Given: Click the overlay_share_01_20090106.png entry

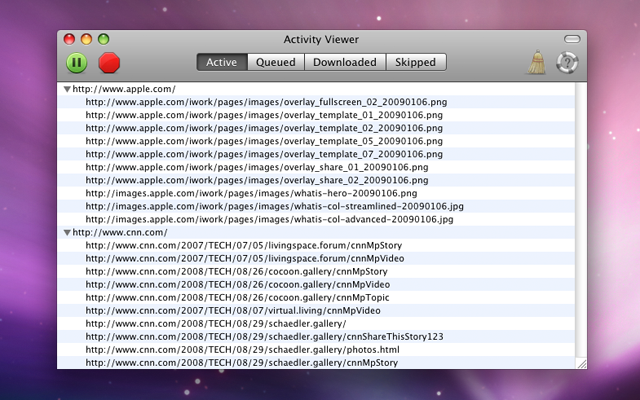Looking at the screenshot, I should point(256,167).
